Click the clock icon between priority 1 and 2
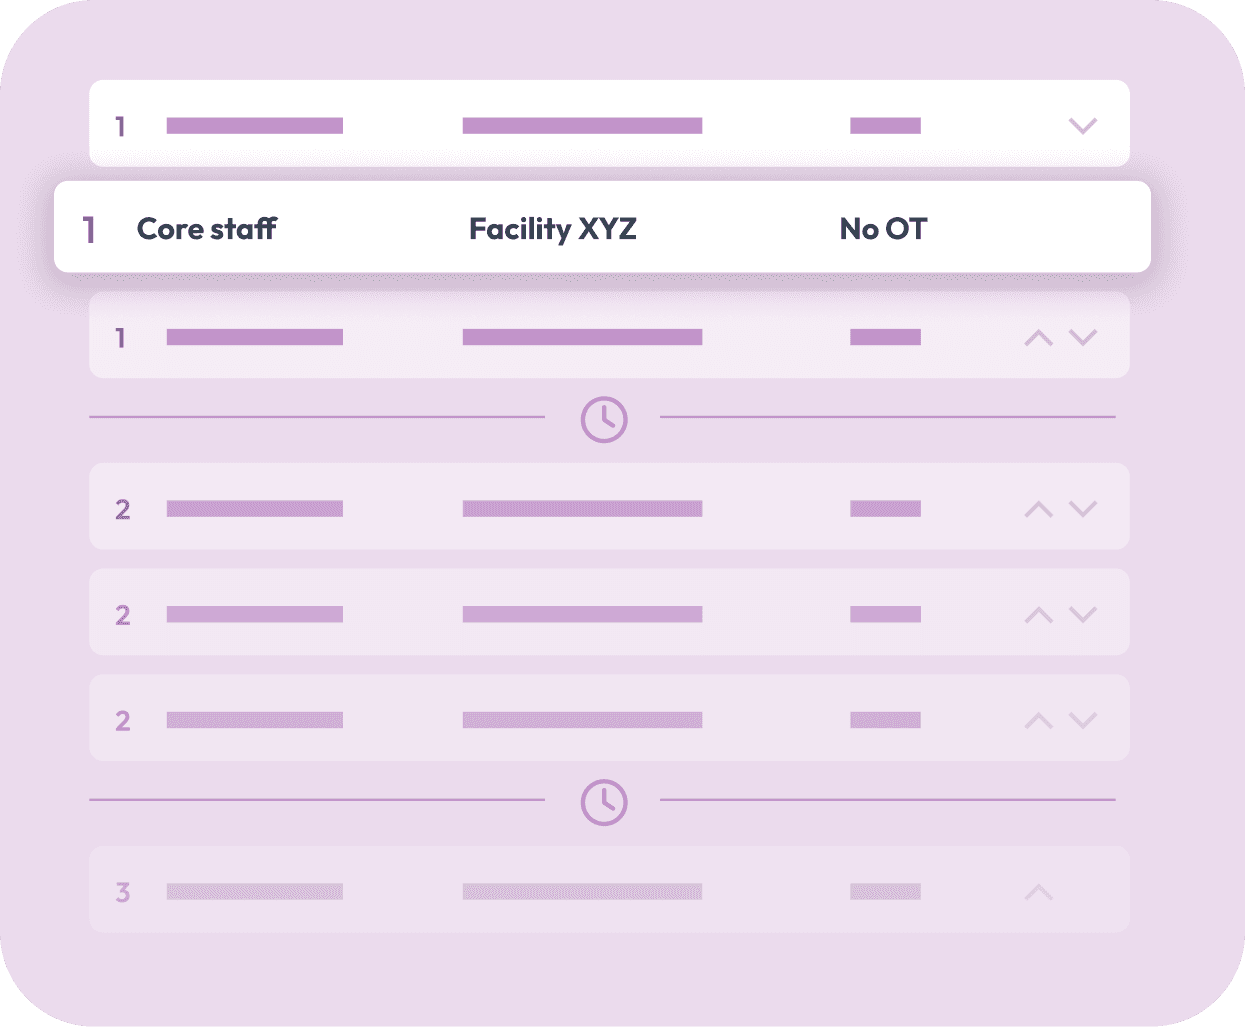This screenshot has width=1245, height=1032. 604,420
